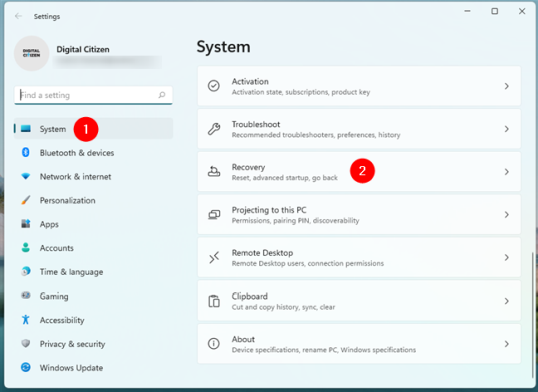Image resolution: width=538 pixels, height=392 pixels.
Task: Go to Network & internet
Action: tap(93, 176)
